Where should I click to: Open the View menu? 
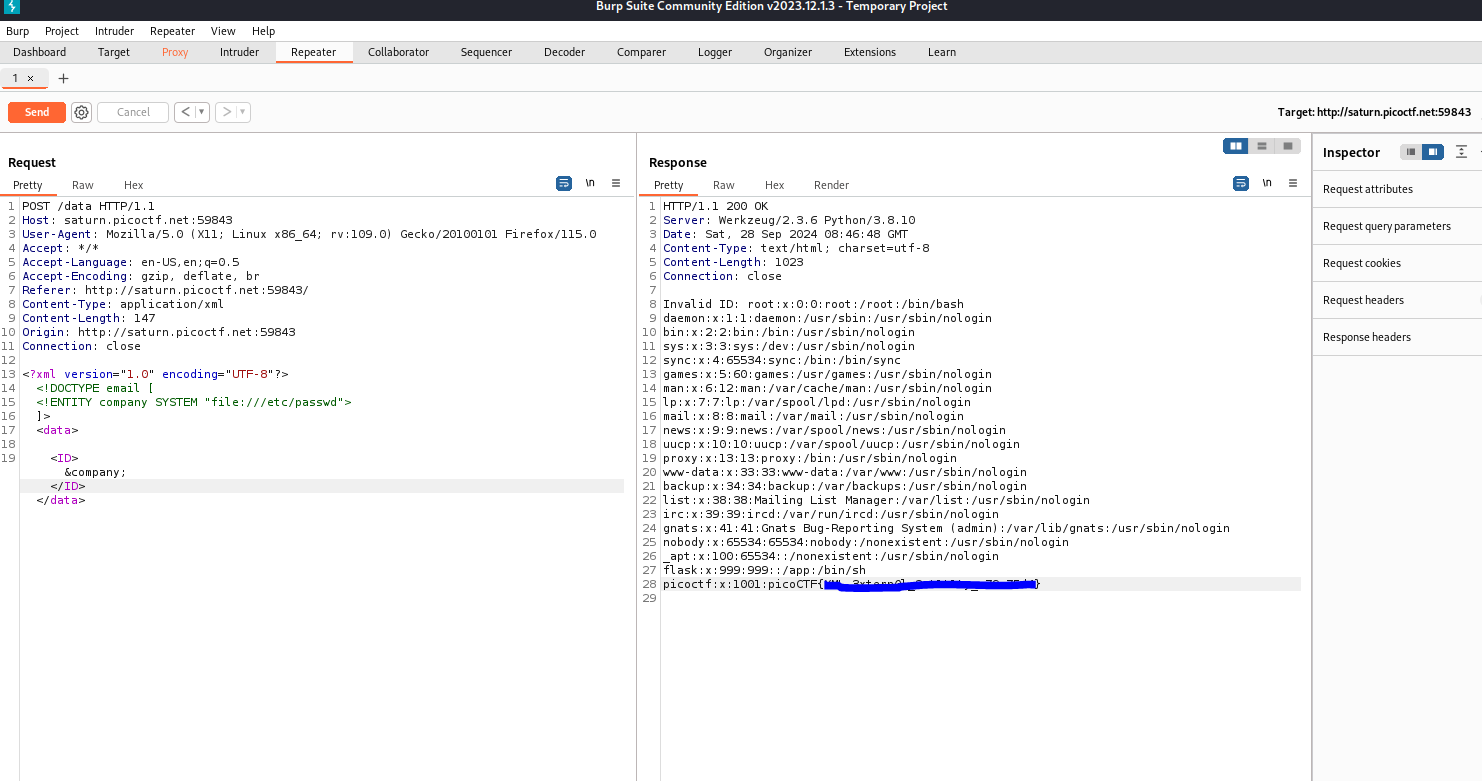[x=223, y=31]
